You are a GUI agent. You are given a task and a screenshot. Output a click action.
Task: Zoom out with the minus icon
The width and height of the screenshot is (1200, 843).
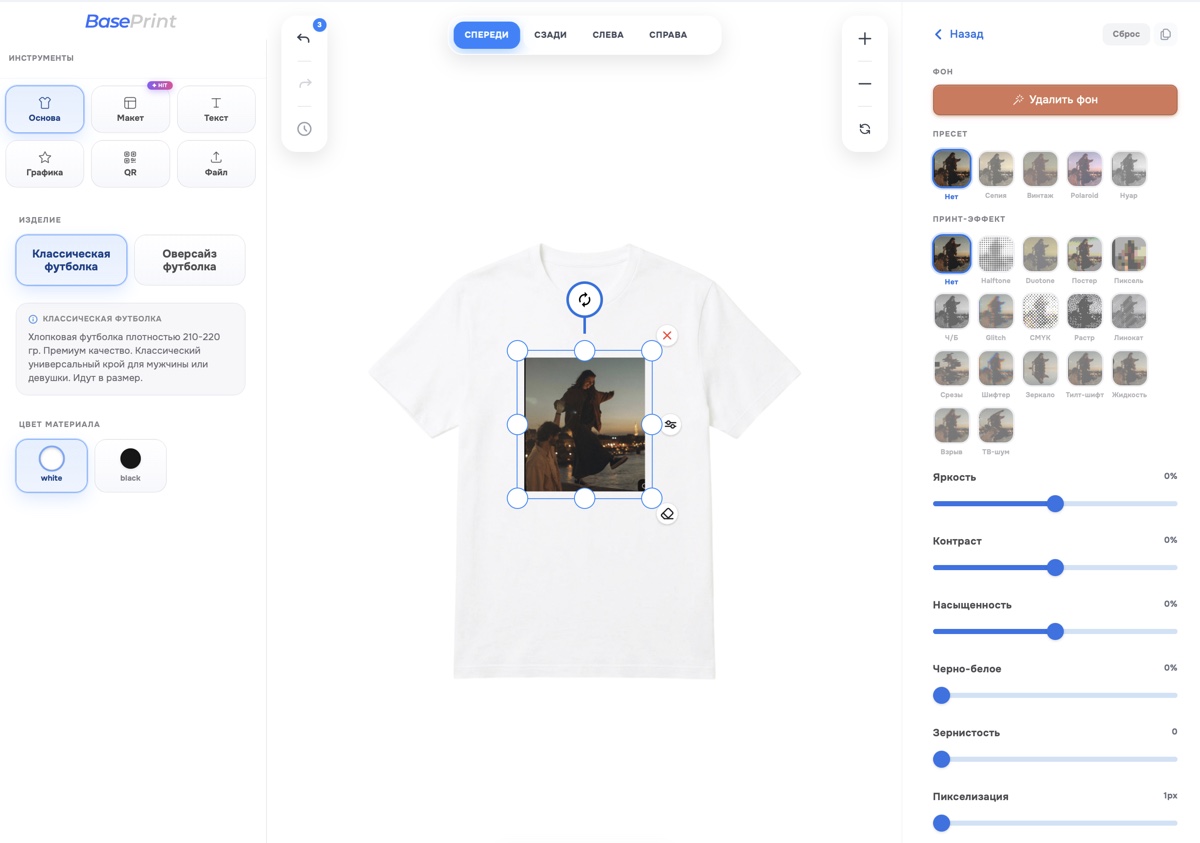click(x=865, y=84)
